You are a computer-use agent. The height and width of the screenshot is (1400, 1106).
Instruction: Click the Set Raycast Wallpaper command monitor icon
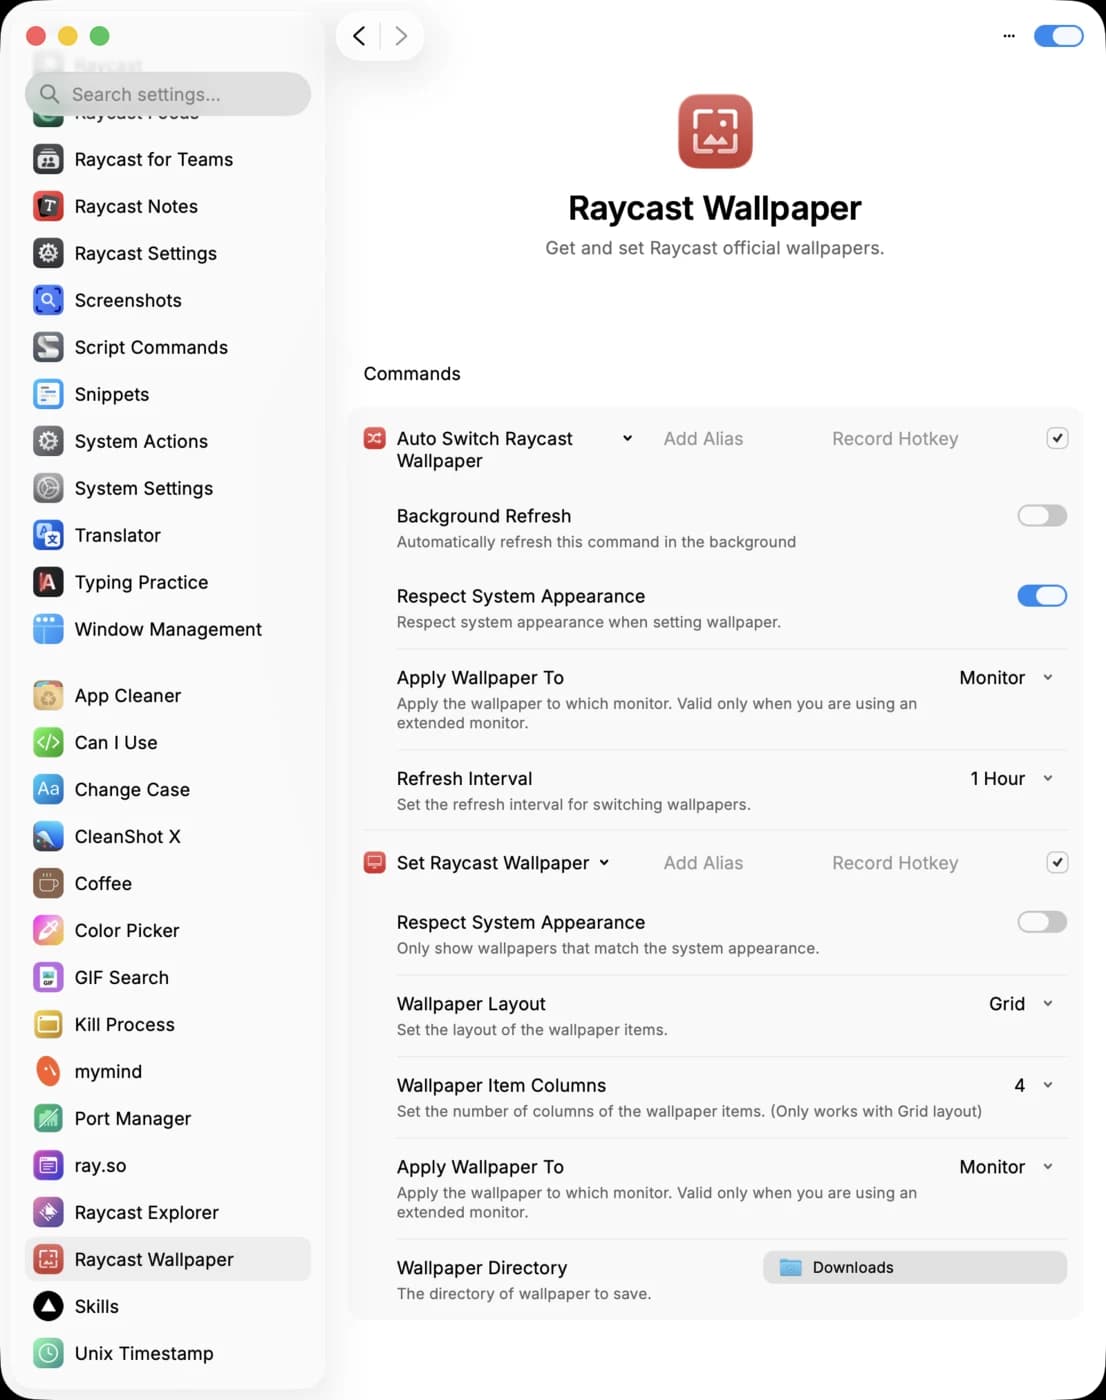pos(375,862)
